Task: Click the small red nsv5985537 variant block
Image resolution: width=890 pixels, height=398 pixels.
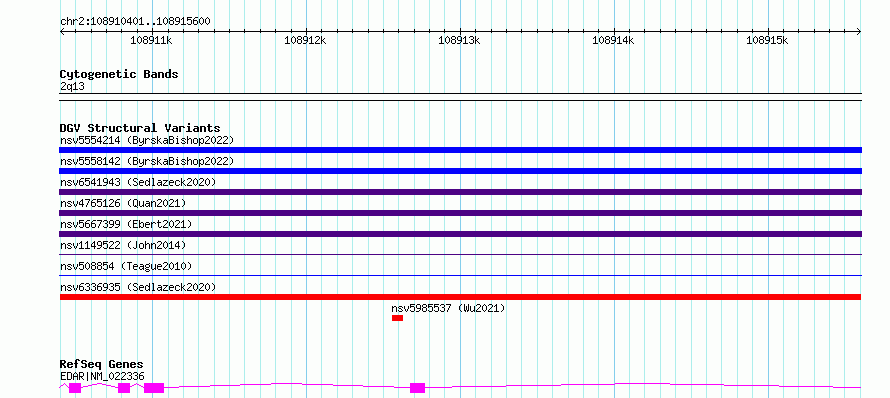Action: point(397,318)
